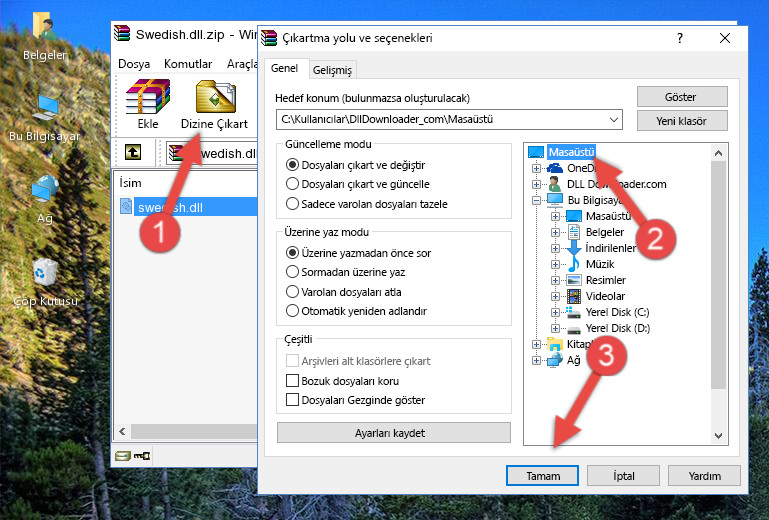
Task: Select Bu Bilgisayar node in tree
Action: 595,200
